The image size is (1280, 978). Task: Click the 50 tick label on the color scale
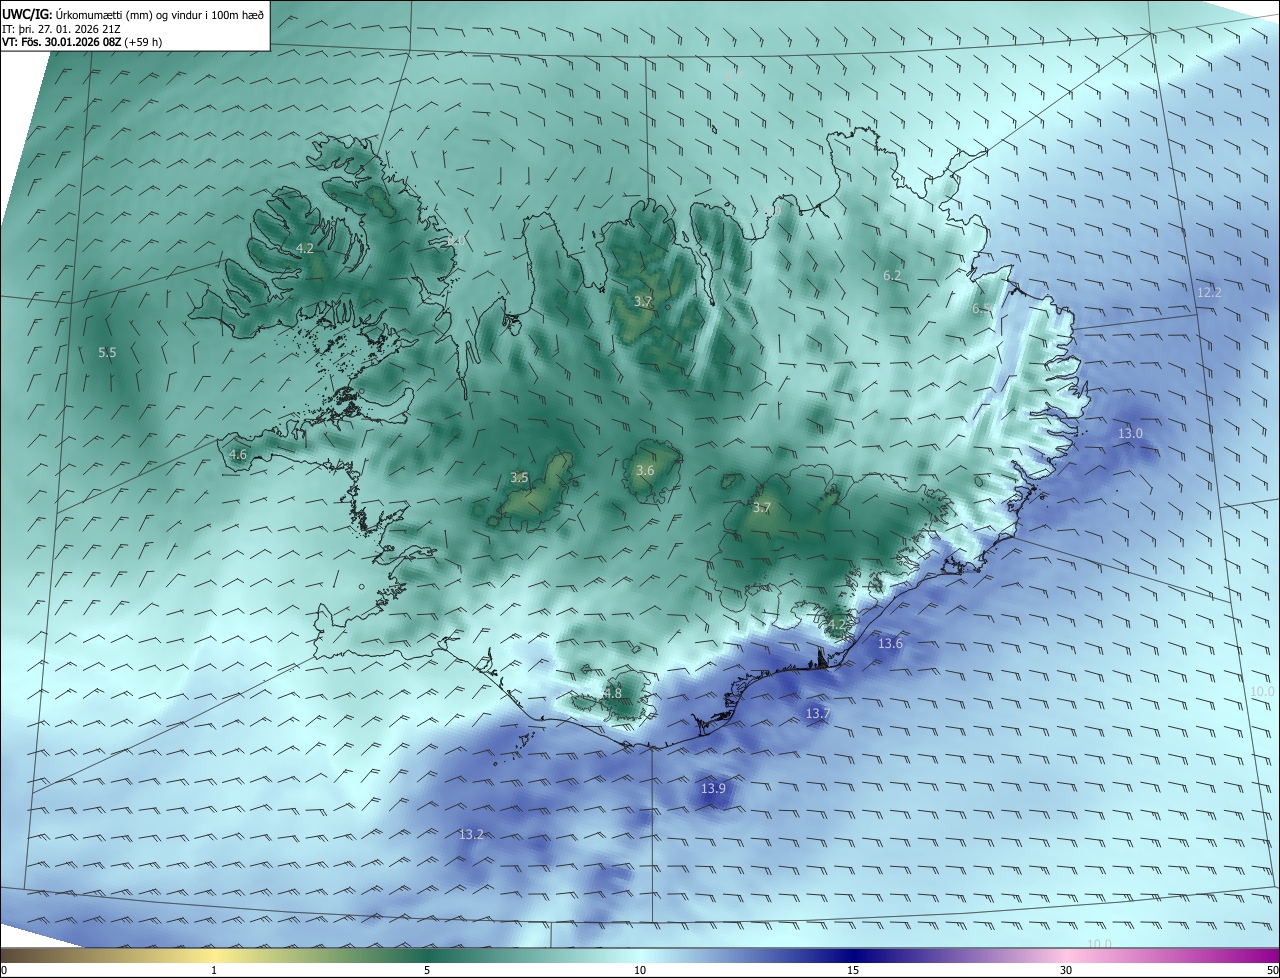pyautogui.click(x=1272, y=970)
